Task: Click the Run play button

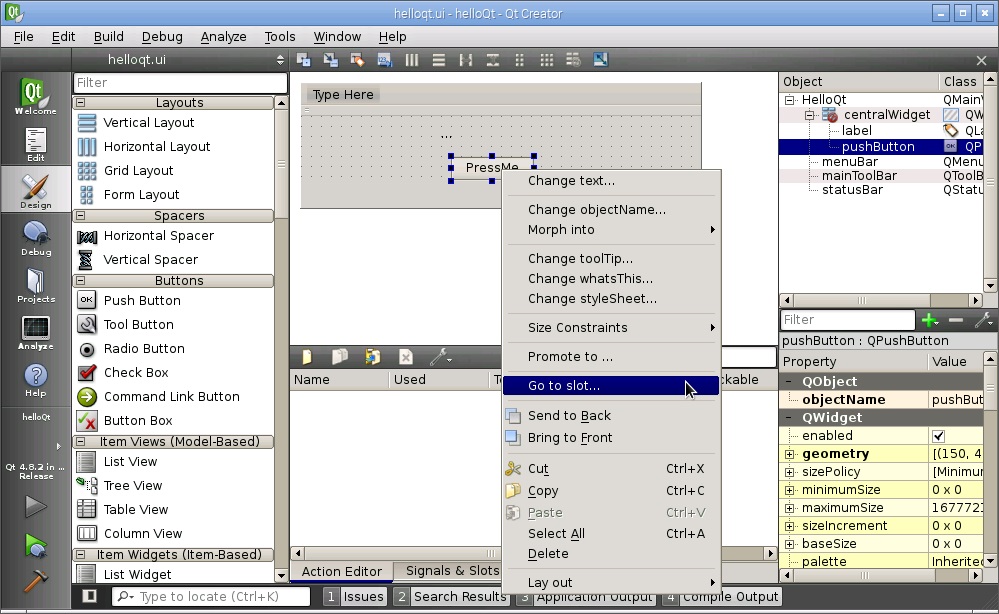Action: coord(35,506)
